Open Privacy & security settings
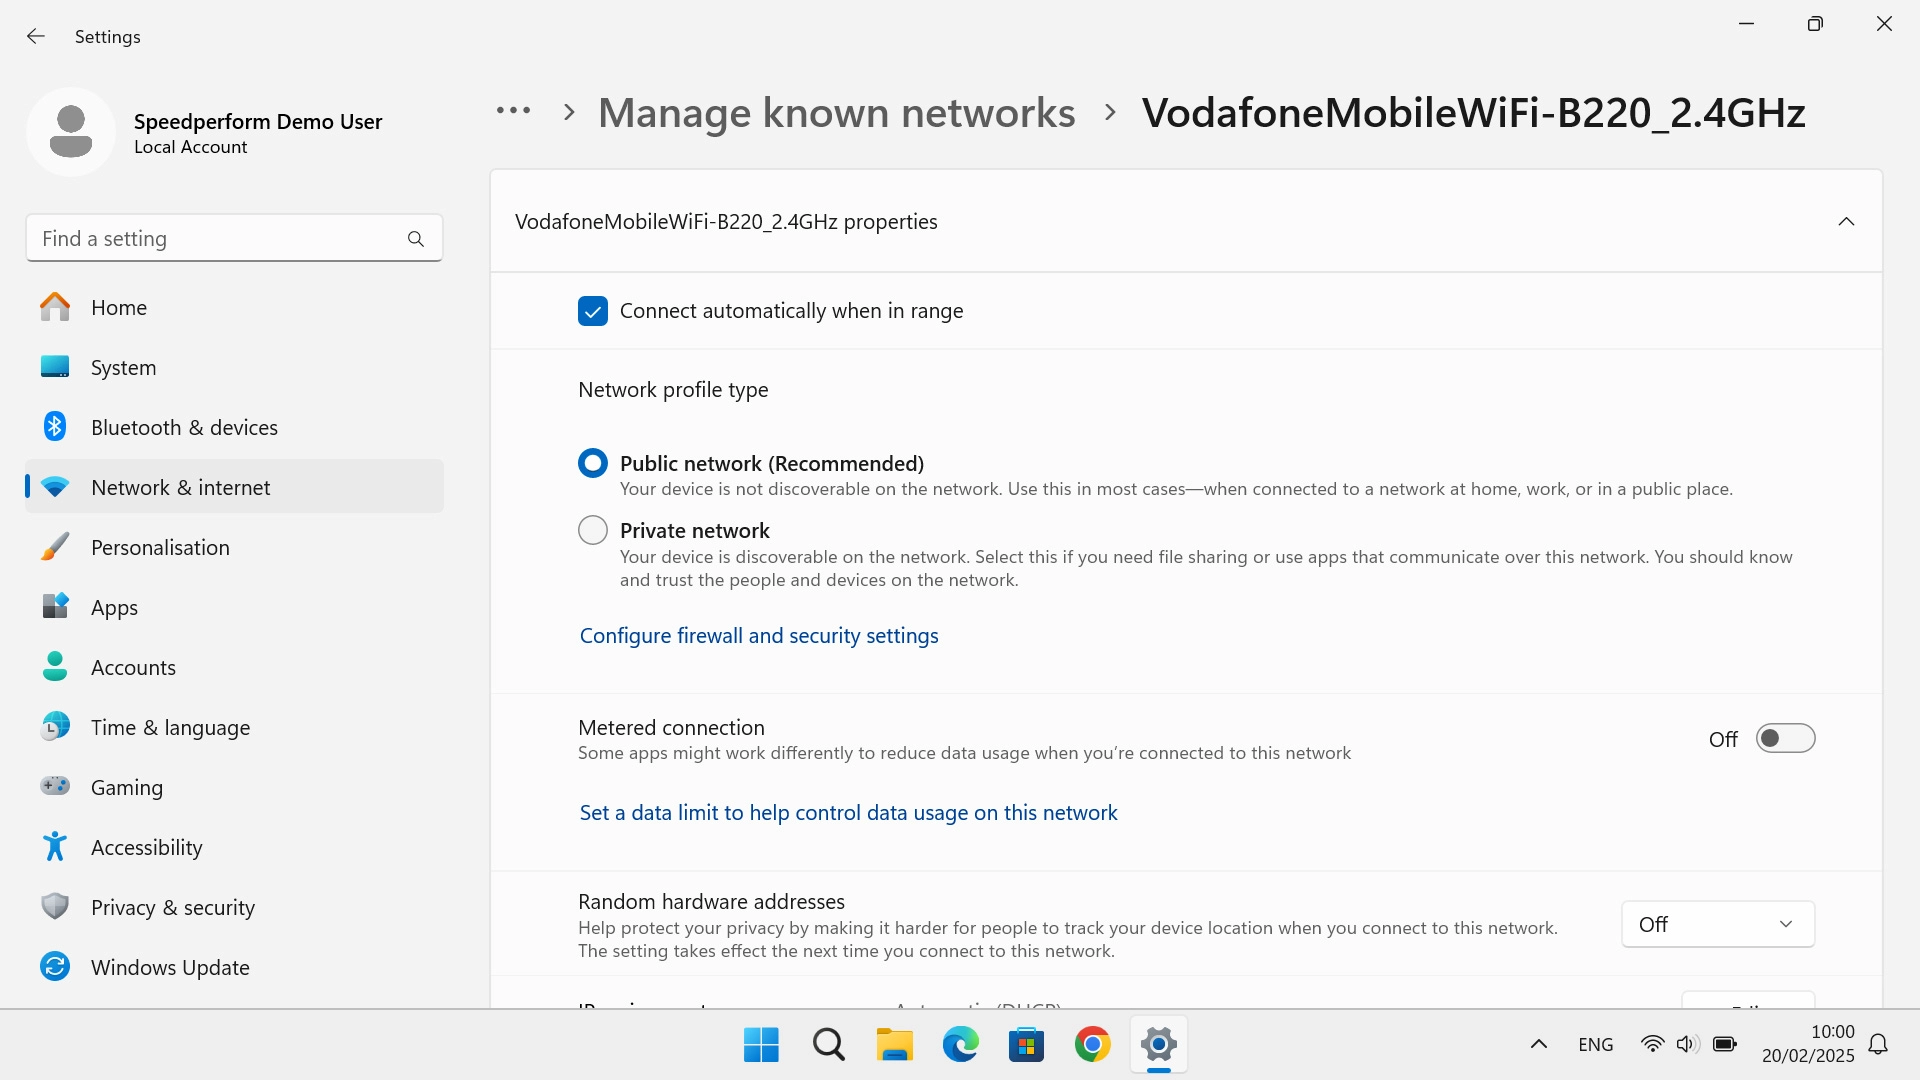The width and height of the screenshot is (1920, 1080). [x=172, y=907]
